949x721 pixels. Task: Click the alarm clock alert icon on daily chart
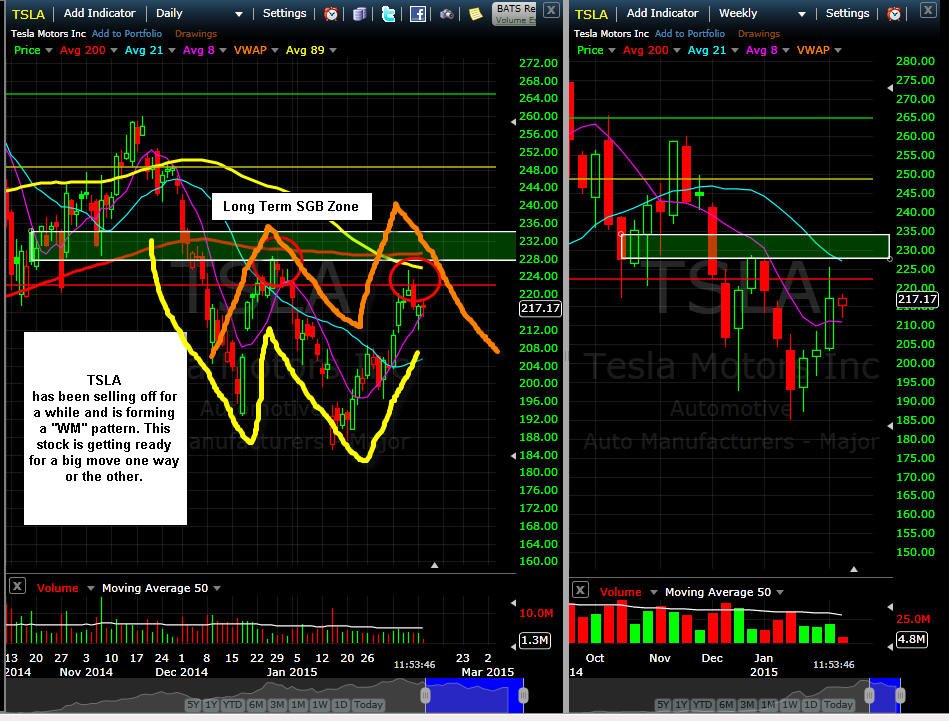331,13
